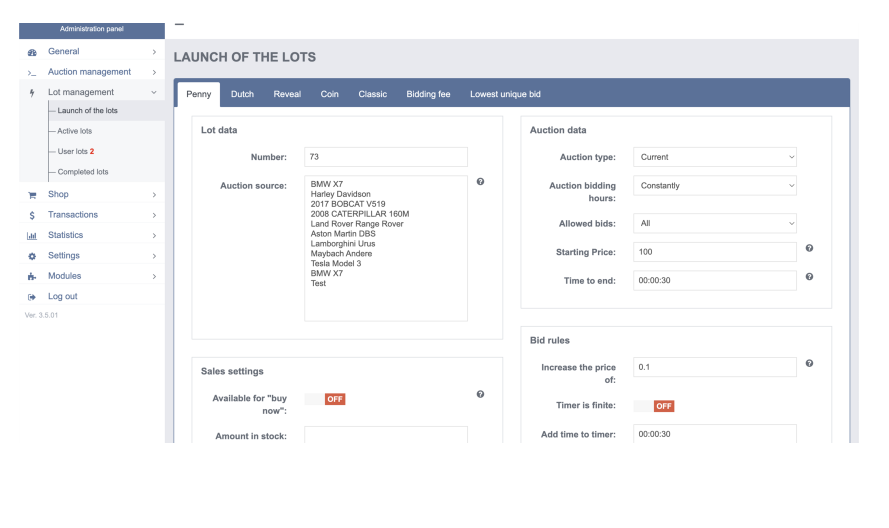This screenshot has width=889, height=528.
Task: Collapse the Lot management chevron
Action: tap(154, 92)
